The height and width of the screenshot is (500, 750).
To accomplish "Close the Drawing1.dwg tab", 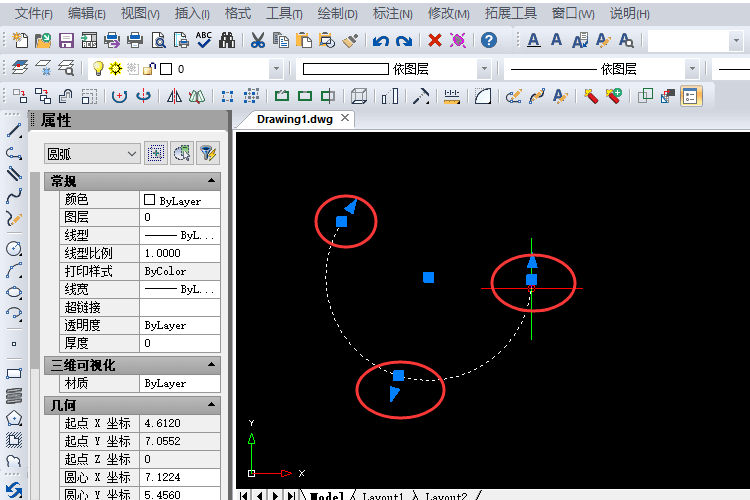I will pos(345,118).
